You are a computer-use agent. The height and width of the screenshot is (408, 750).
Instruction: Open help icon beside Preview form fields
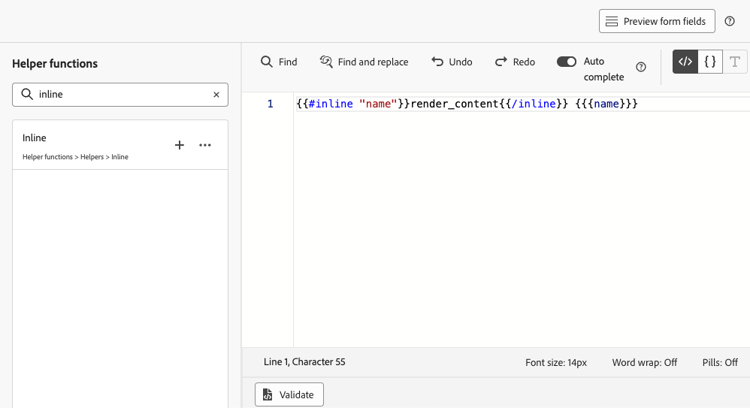click(729, 21)
